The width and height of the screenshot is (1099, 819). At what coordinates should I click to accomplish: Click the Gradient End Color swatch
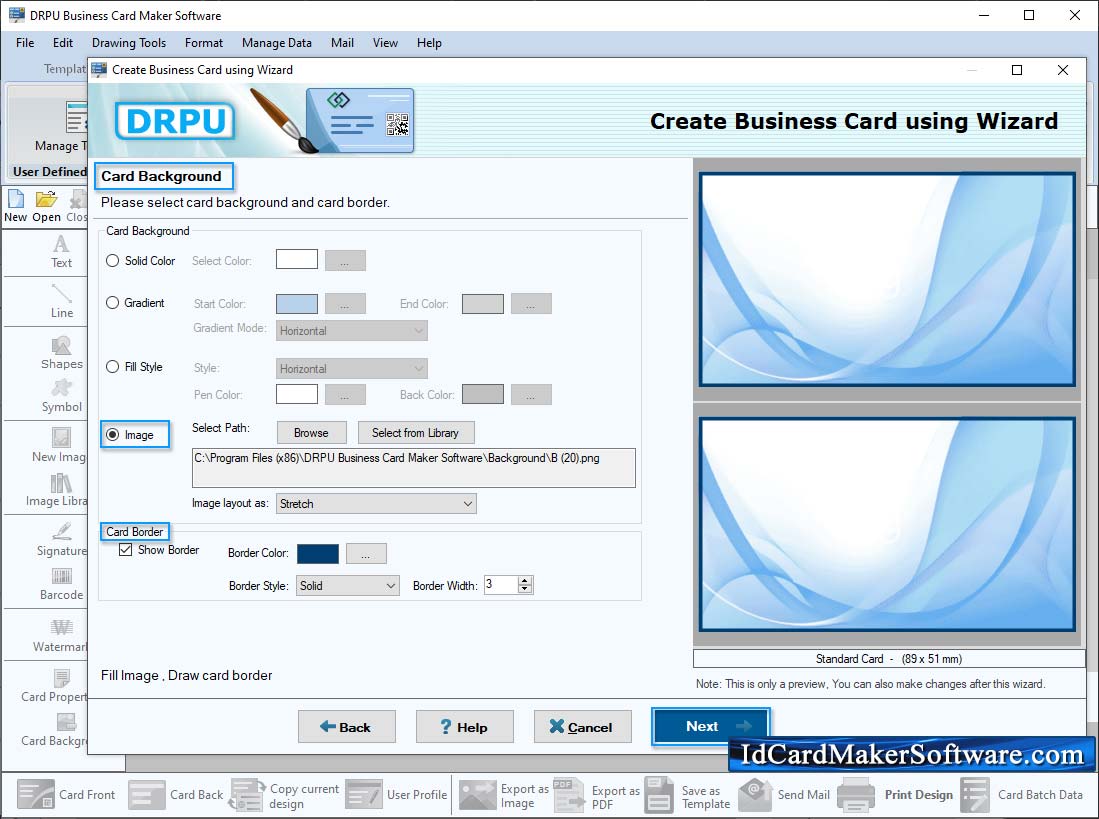(x=483, y=304)
